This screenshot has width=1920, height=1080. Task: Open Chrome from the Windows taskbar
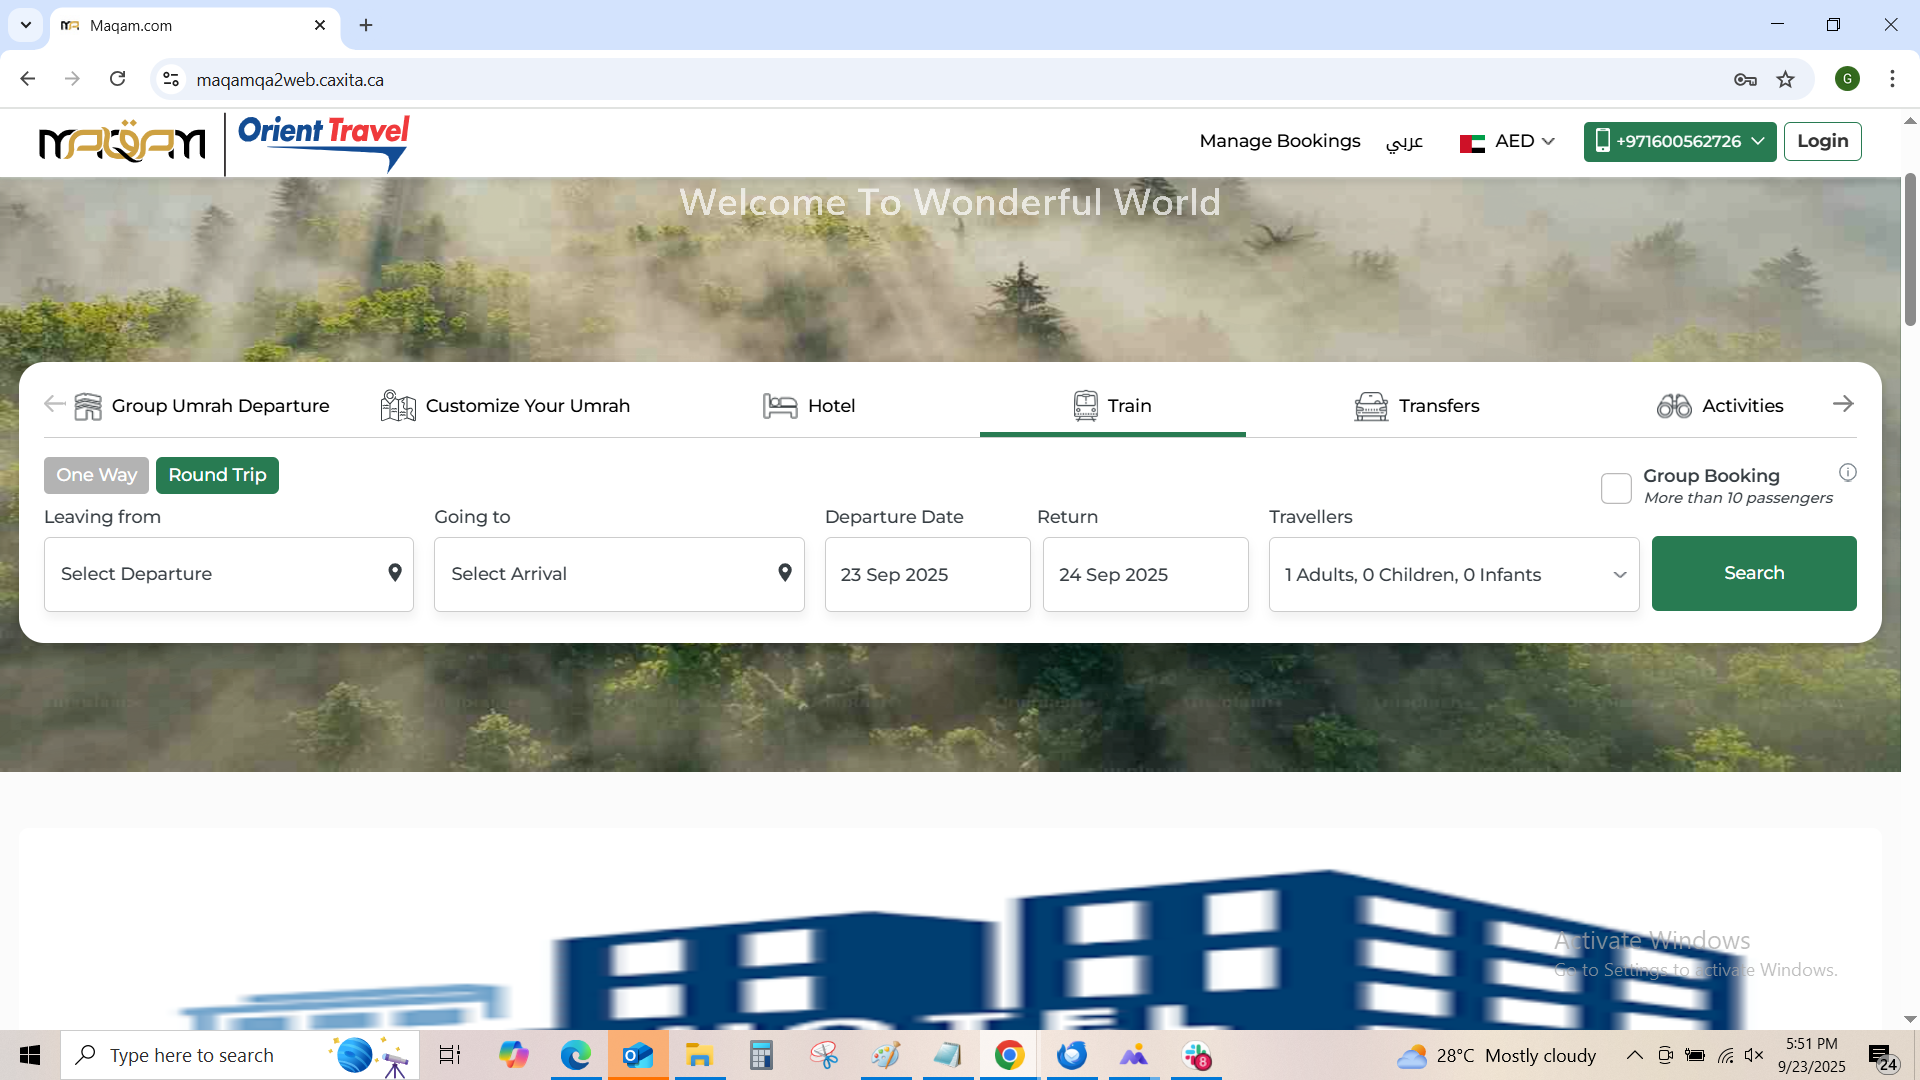click(x=1009, y=1055)
